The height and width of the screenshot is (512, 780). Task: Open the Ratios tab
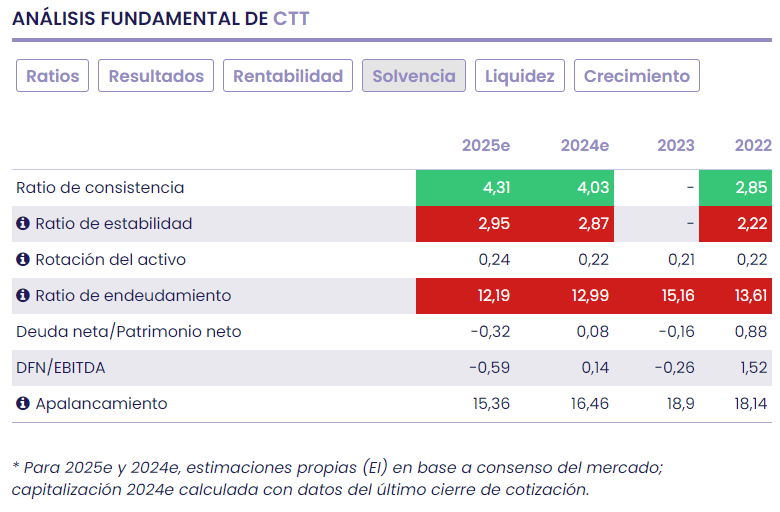(x=53, y=76)
